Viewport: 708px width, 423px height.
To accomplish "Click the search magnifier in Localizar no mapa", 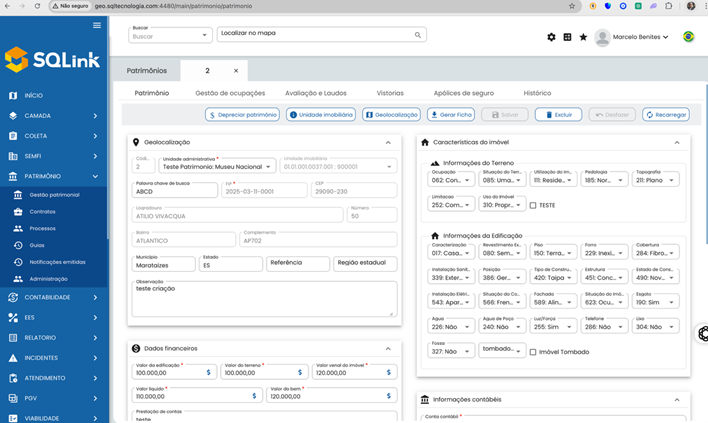I will pyautogui.click(x=419, y=35).
